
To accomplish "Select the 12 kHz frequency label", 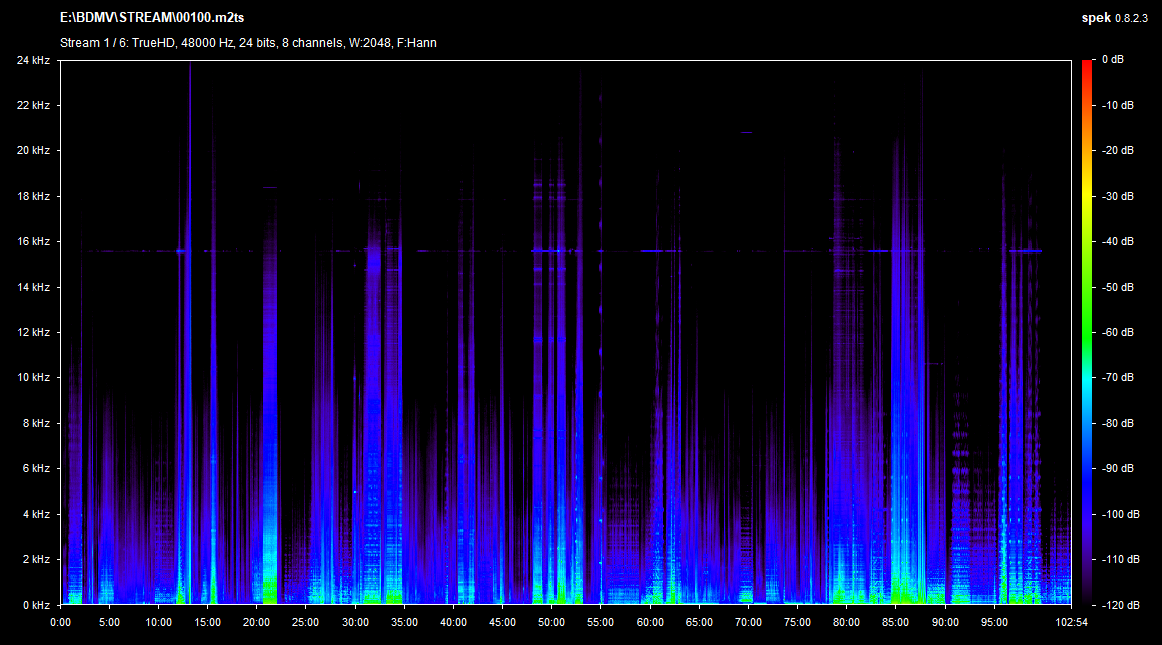I will coord(34,332).
